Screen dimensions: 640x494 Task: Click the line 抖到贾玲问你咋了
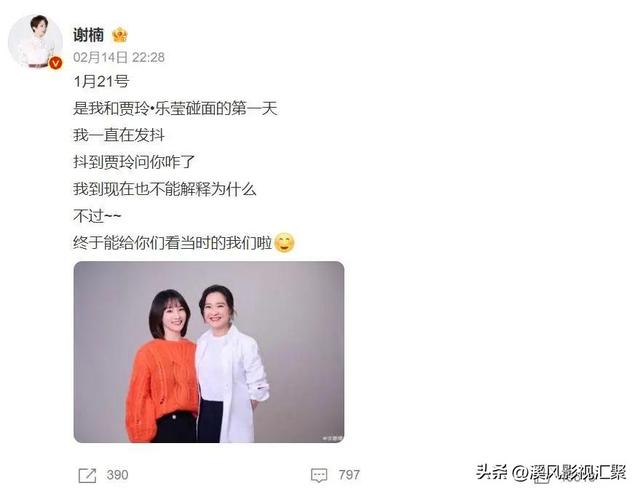point(134,162)
